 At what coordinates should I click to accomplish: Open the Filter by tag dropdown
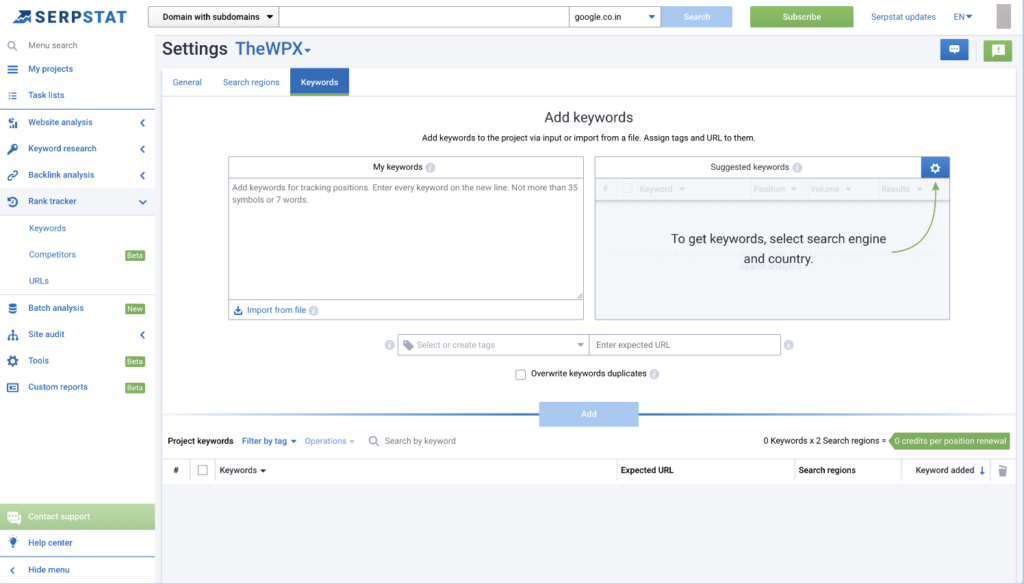269,441
